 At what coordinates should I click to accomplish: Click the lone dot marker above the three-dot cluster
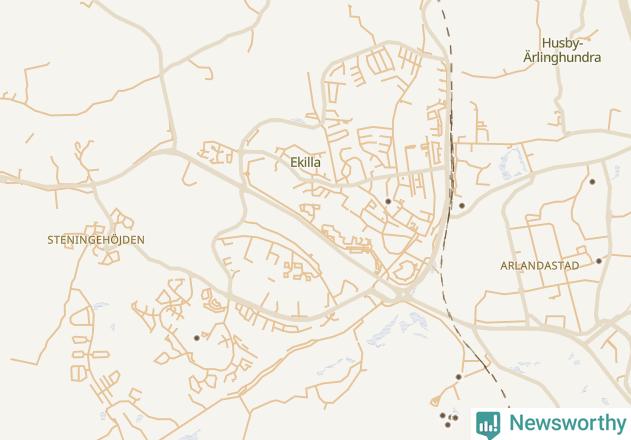(459, 377)
